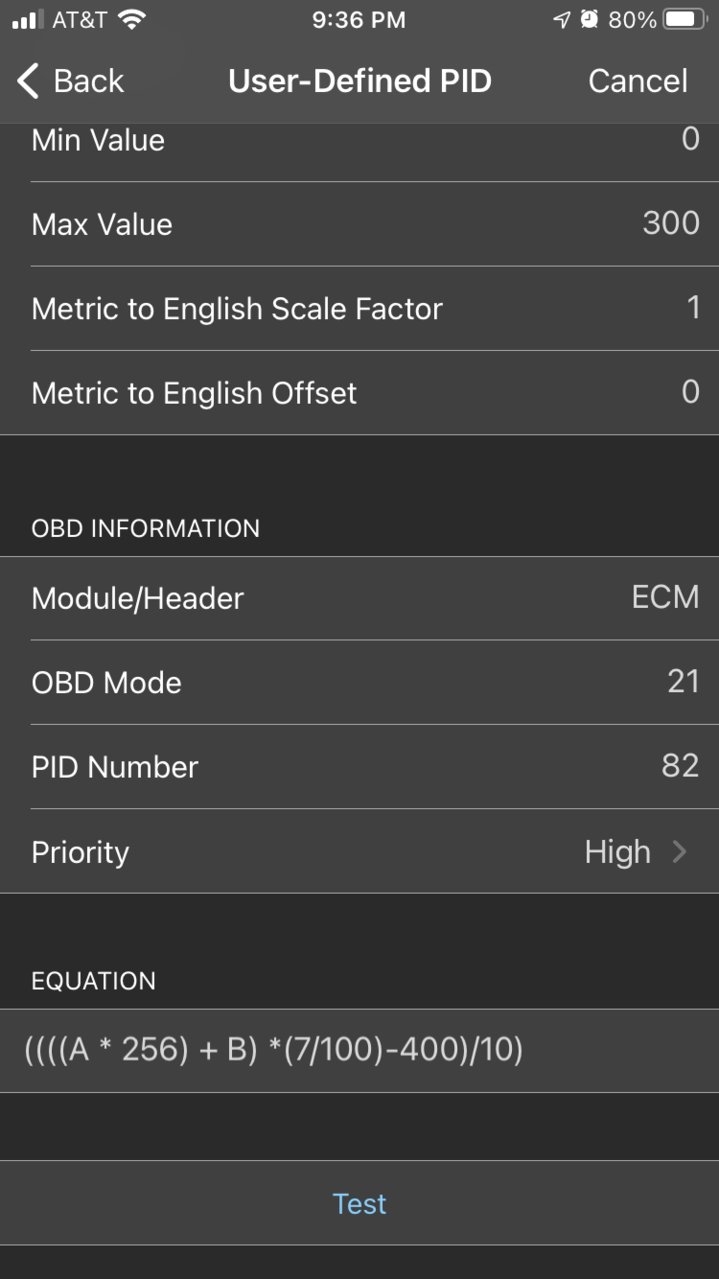Tap the Test button
Image resolution: width=719 pixels, height=1279 pixels.
[359, 1203]
